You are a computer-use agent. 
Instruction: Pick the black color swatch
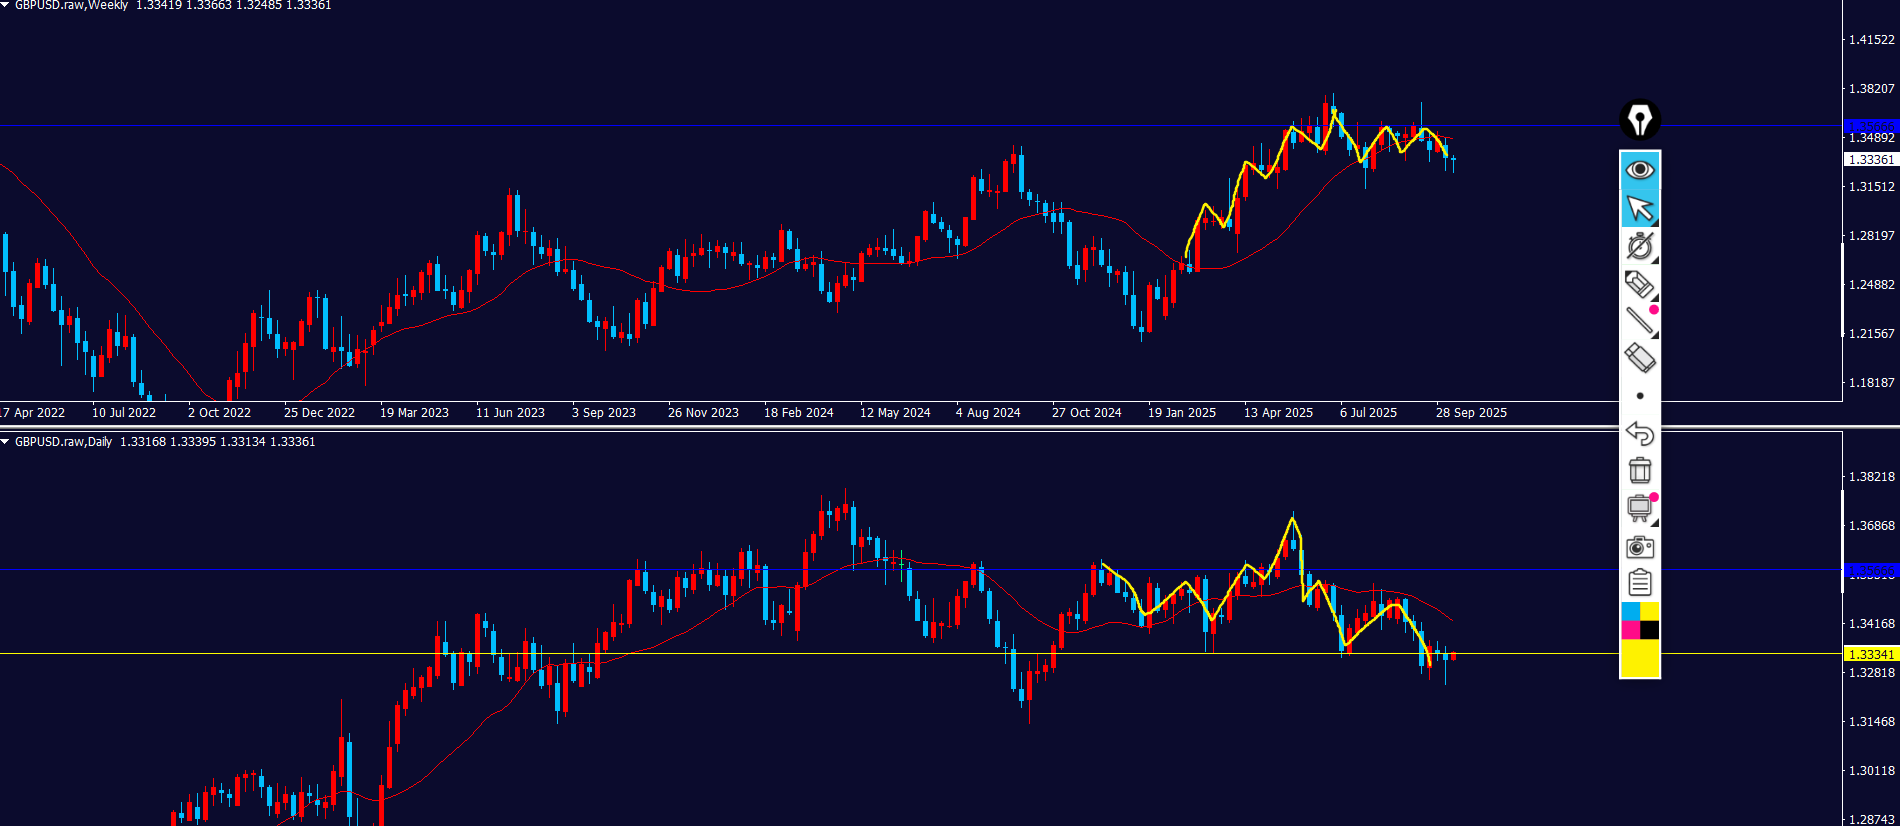tap(1649, 630)
